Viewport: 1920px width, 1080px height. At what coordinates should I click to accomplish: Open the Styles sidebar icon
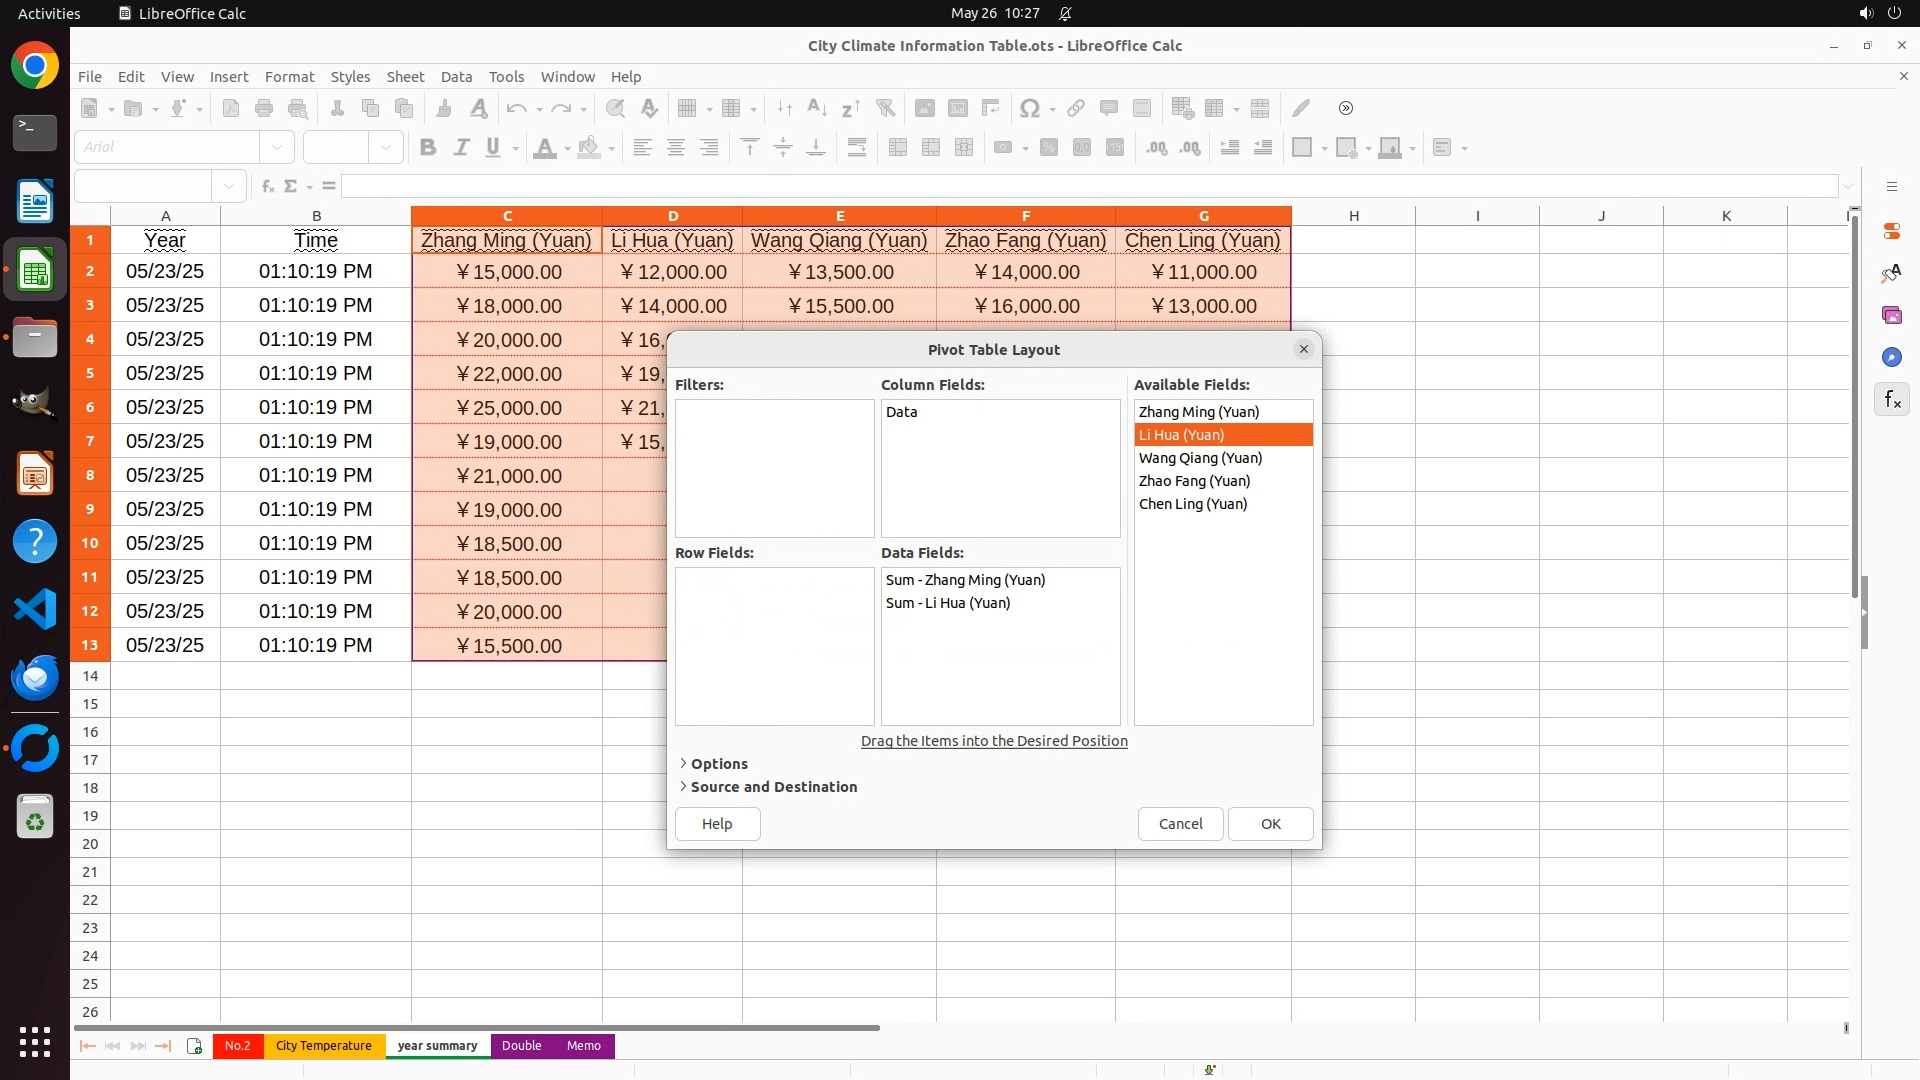point(1892,273)
